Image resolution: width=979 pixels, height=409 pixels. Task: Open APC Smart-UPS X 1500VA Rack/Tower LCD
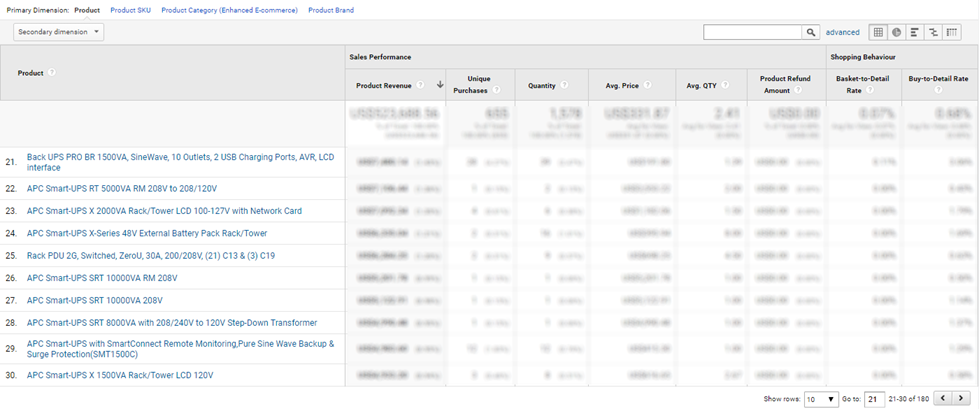pyautogui.click(x=120, y=375)
